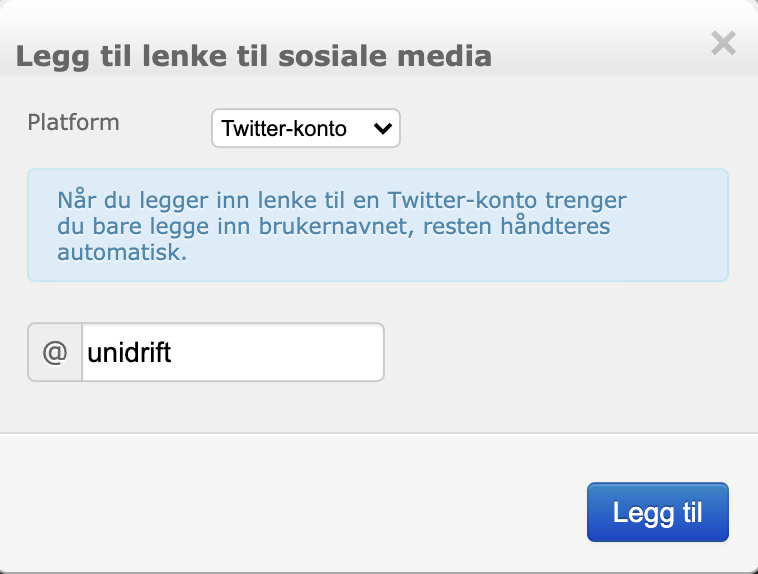Focus the username field containing unidrift

coord(233,352)
